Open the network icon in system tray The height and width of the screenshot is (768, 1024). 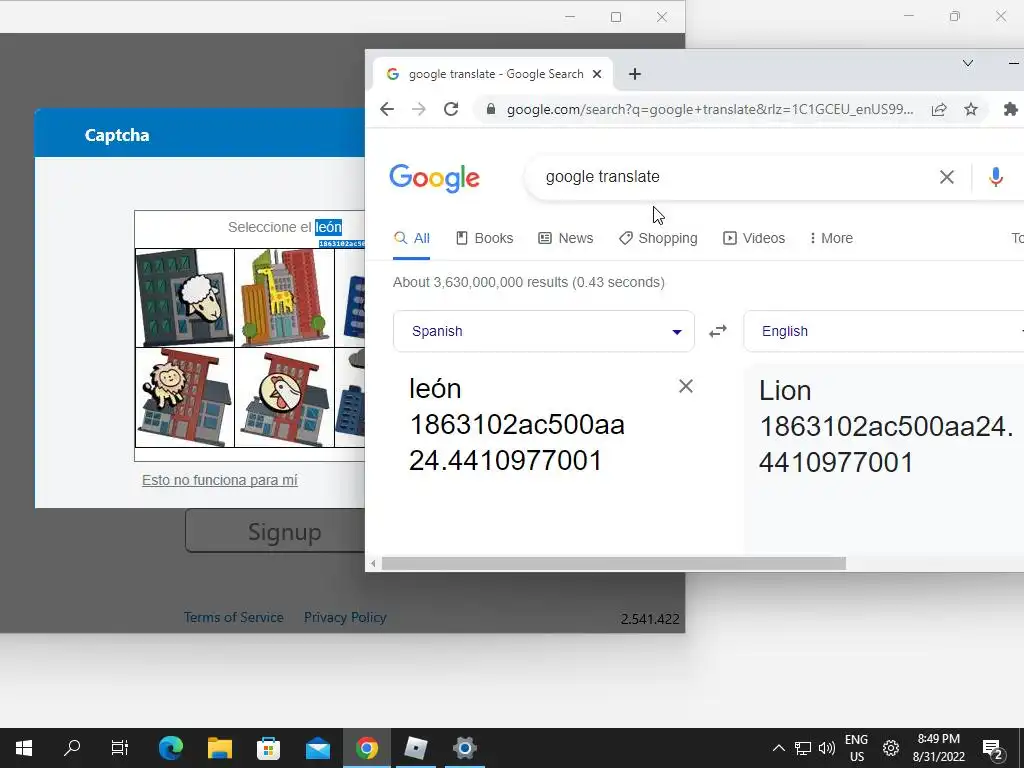803,748
